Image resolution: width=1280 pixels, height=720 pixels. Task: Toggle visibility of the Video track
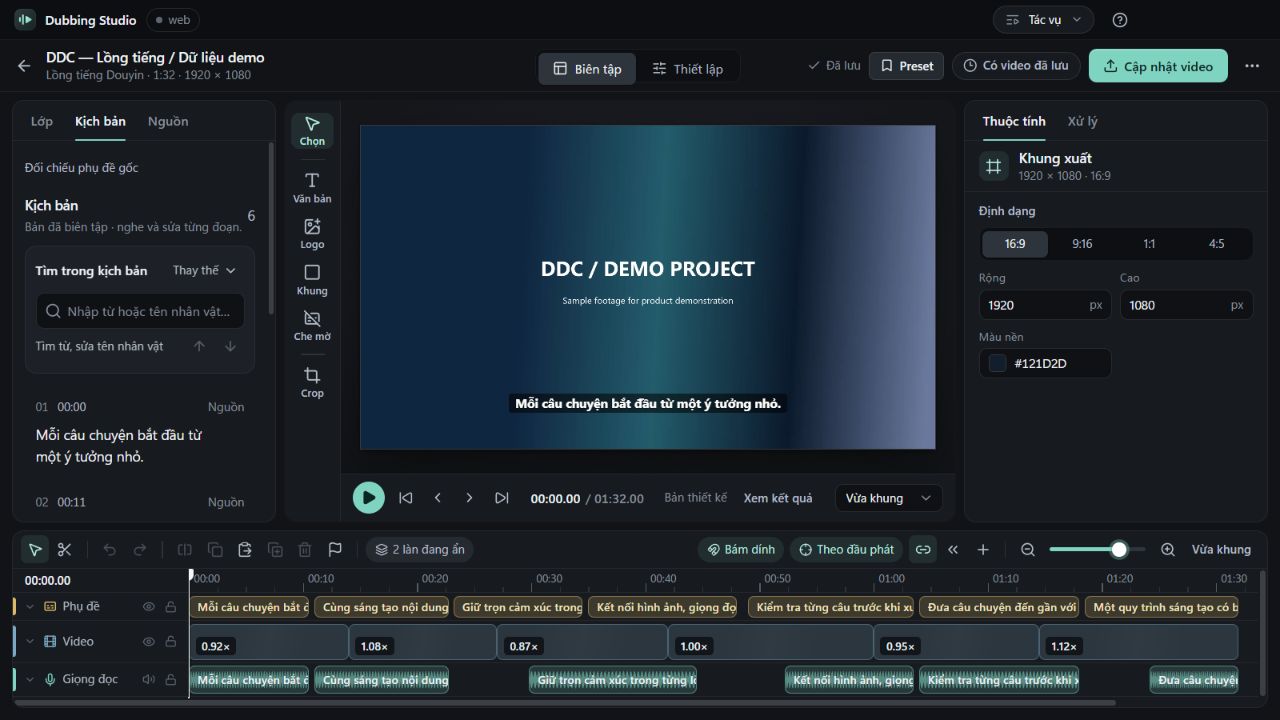(x=149, y=641)
